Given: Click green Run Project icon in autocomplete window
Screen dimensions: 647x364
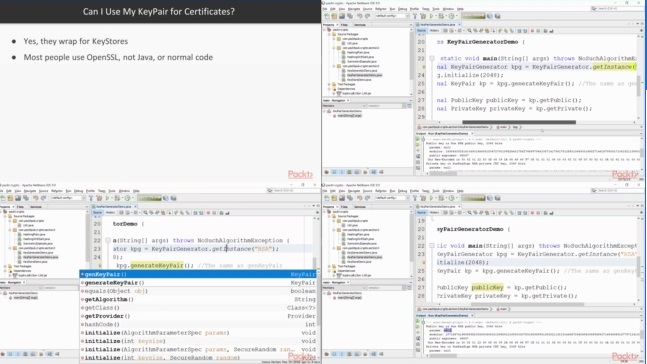Looking at the screenshot, I should pyautogui.click(x=108, y=198).
